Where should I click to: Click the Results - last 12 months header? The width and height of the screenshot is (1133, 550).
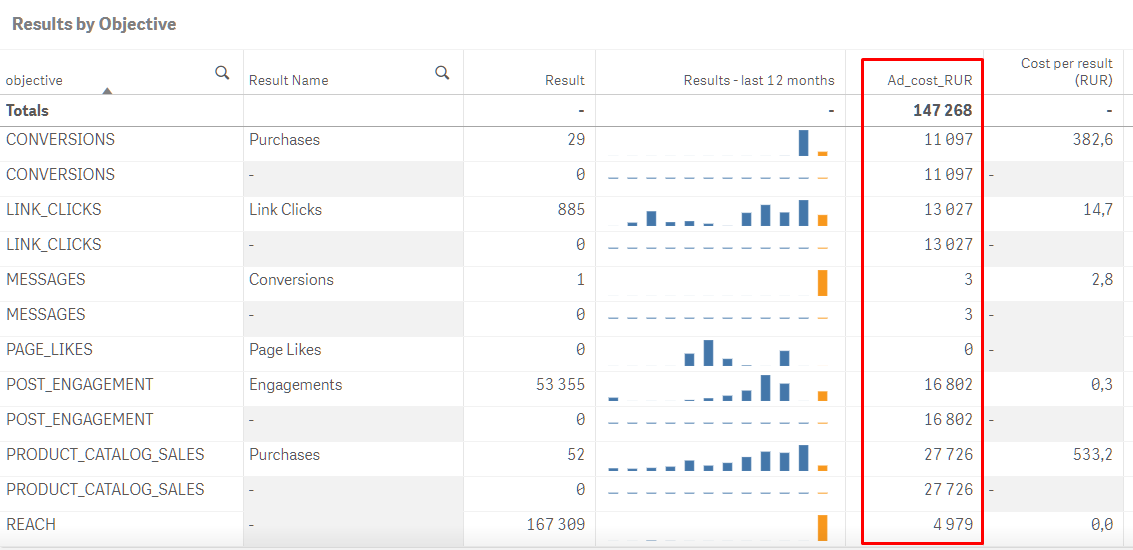758,80
